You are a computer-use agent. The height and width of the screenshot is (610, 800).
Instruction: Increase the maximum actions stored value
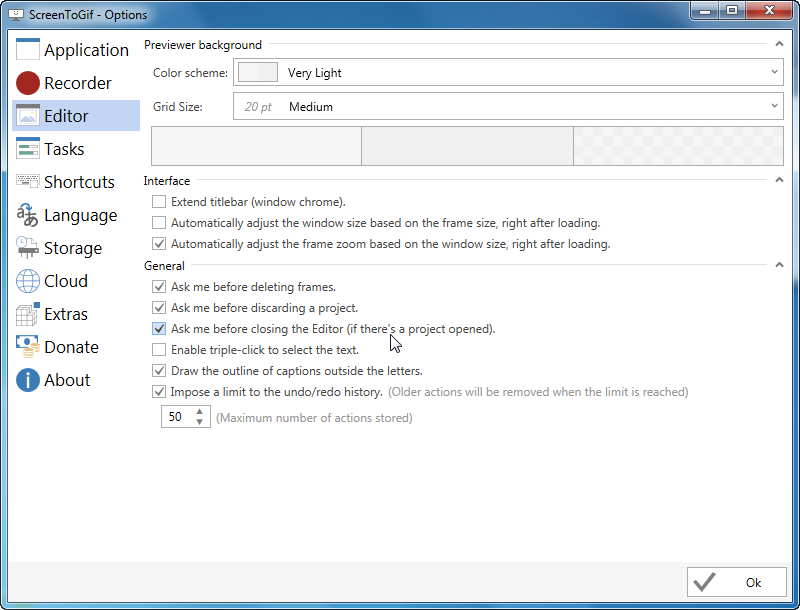[199, 412]
